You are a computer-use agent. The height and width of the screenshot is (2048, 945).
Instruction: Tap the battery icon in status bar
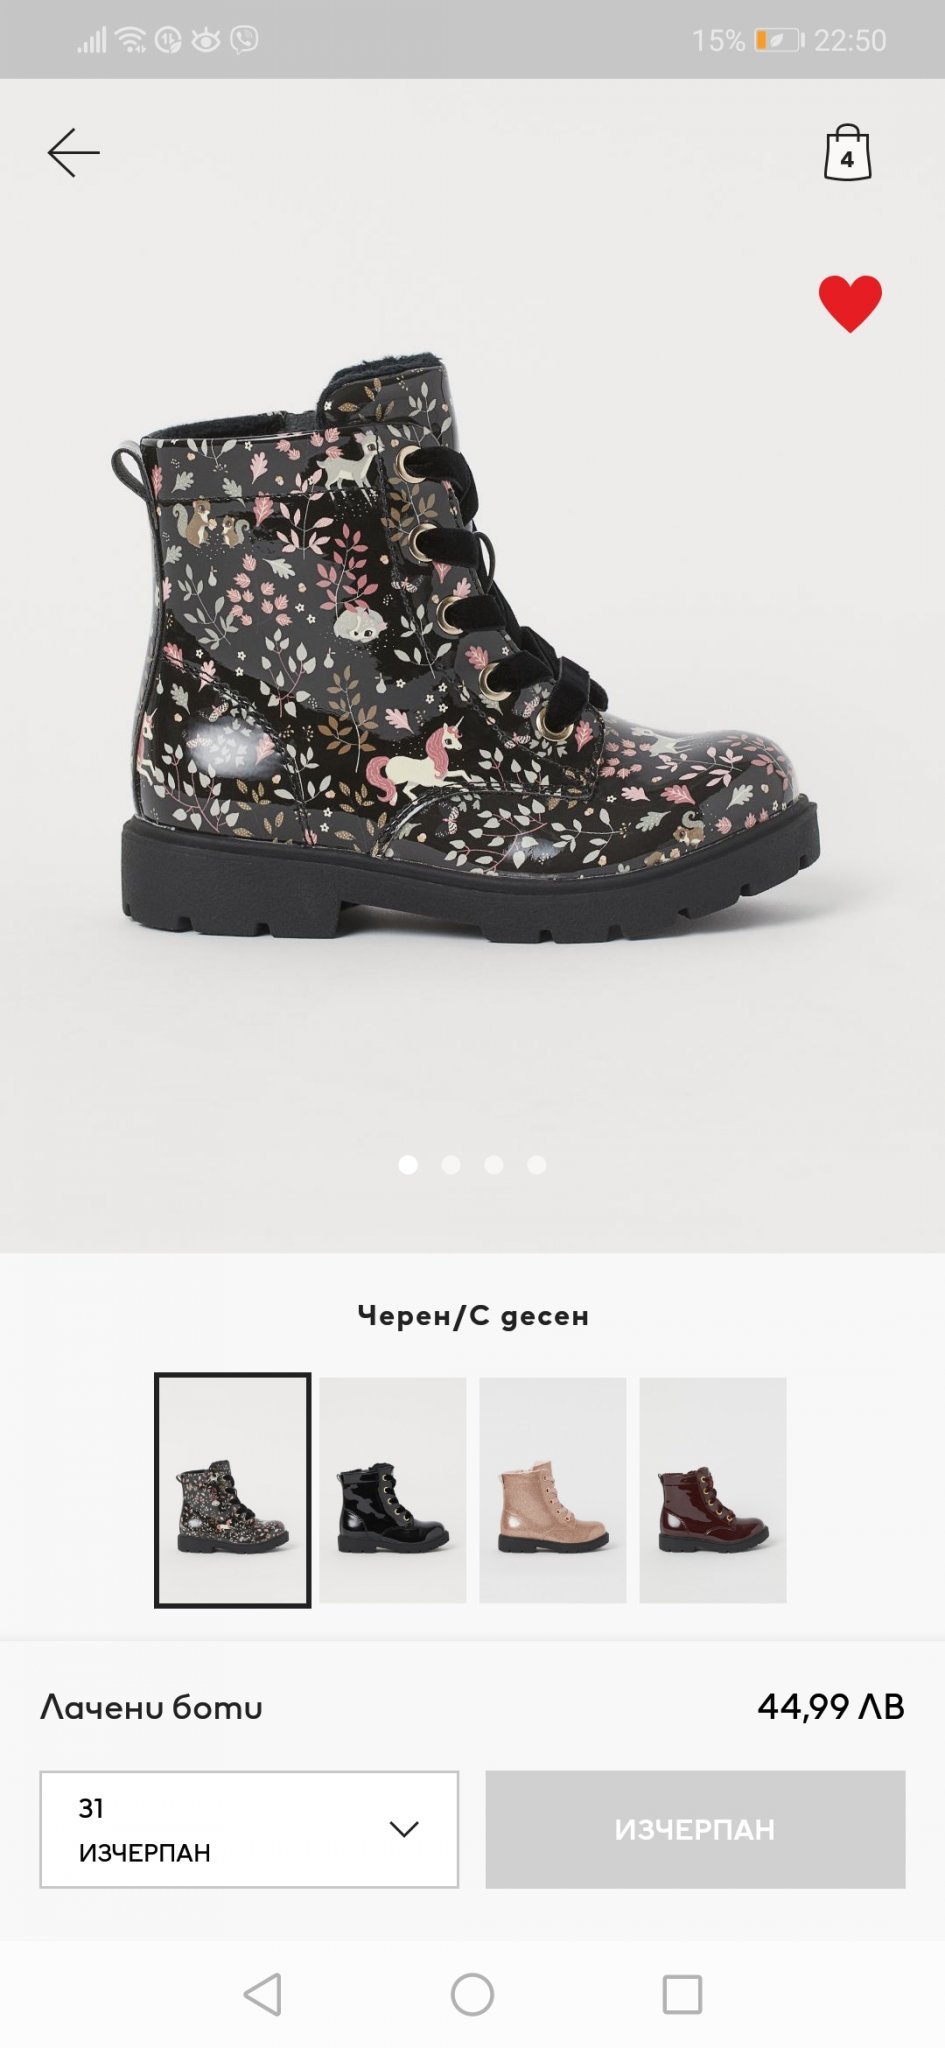tap(780, 40)
